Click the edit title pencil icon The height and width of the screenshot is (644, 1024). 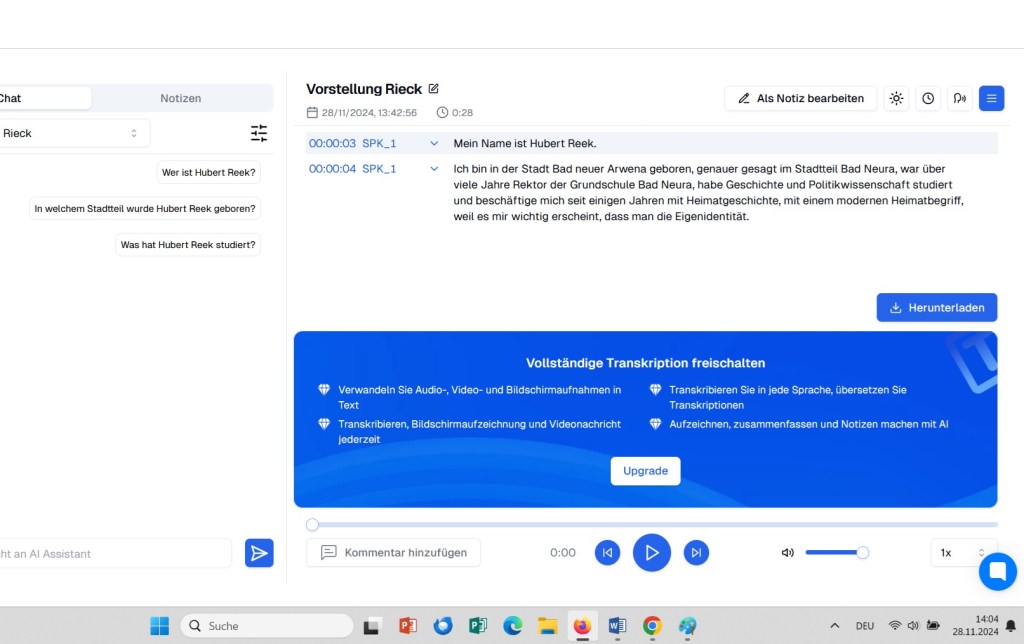click(x=434, y=89)
